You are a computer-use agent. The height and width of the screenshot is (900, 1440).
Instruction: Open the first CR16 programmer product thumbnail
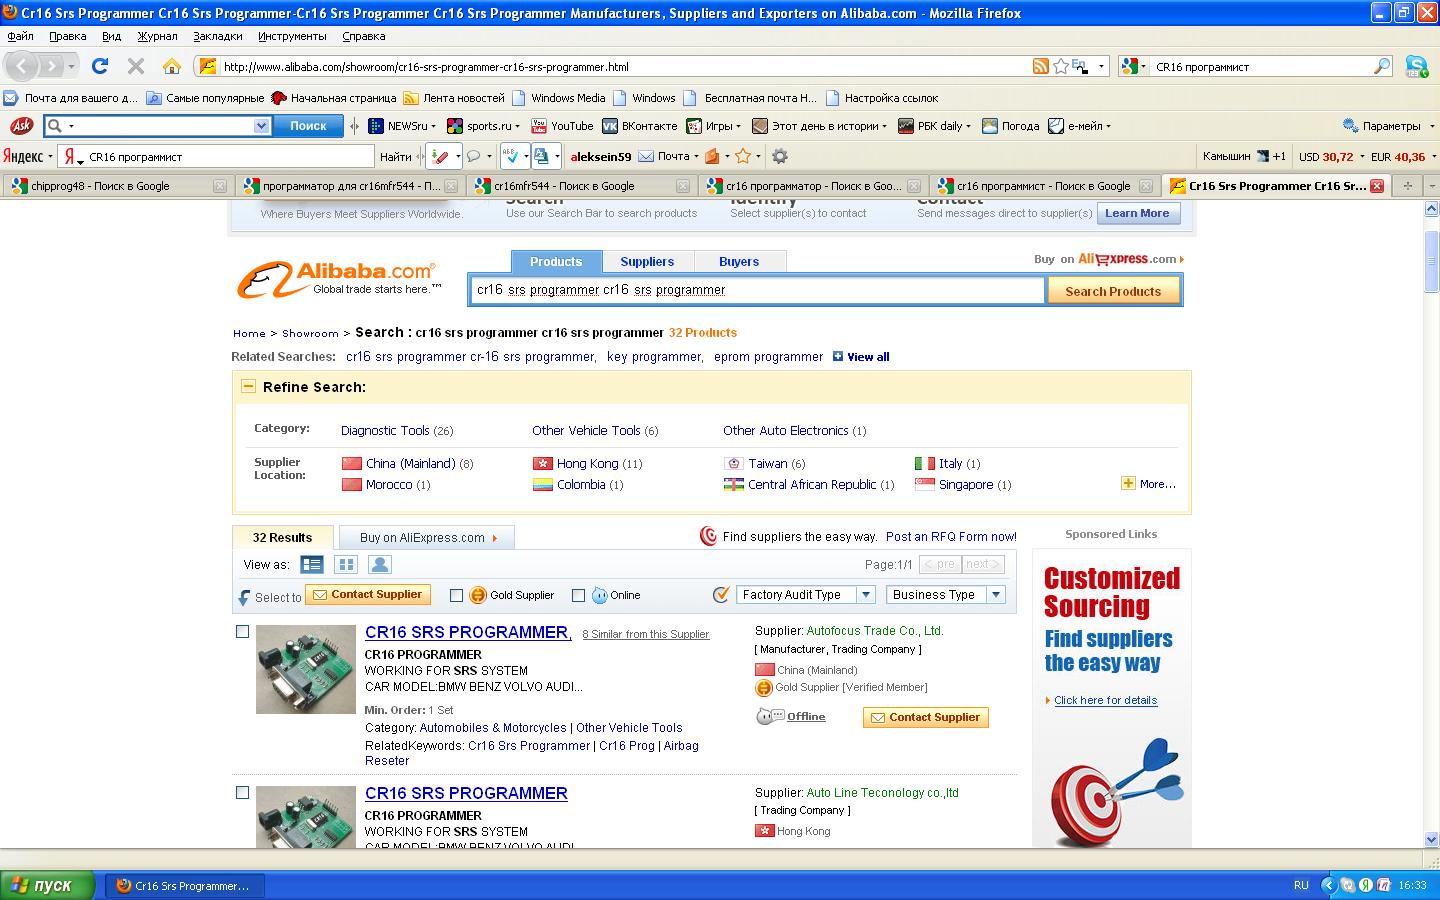(306, 669)
